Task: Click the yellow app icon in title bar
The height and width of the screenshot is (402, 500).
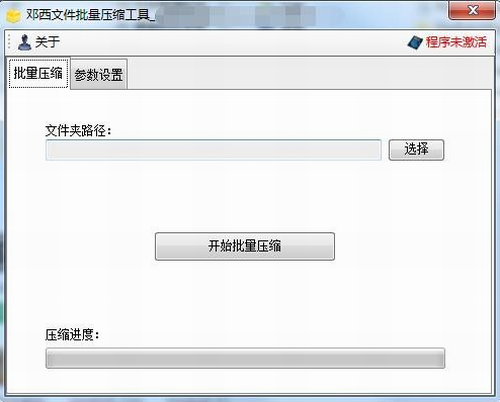Action: click(13, 15)
